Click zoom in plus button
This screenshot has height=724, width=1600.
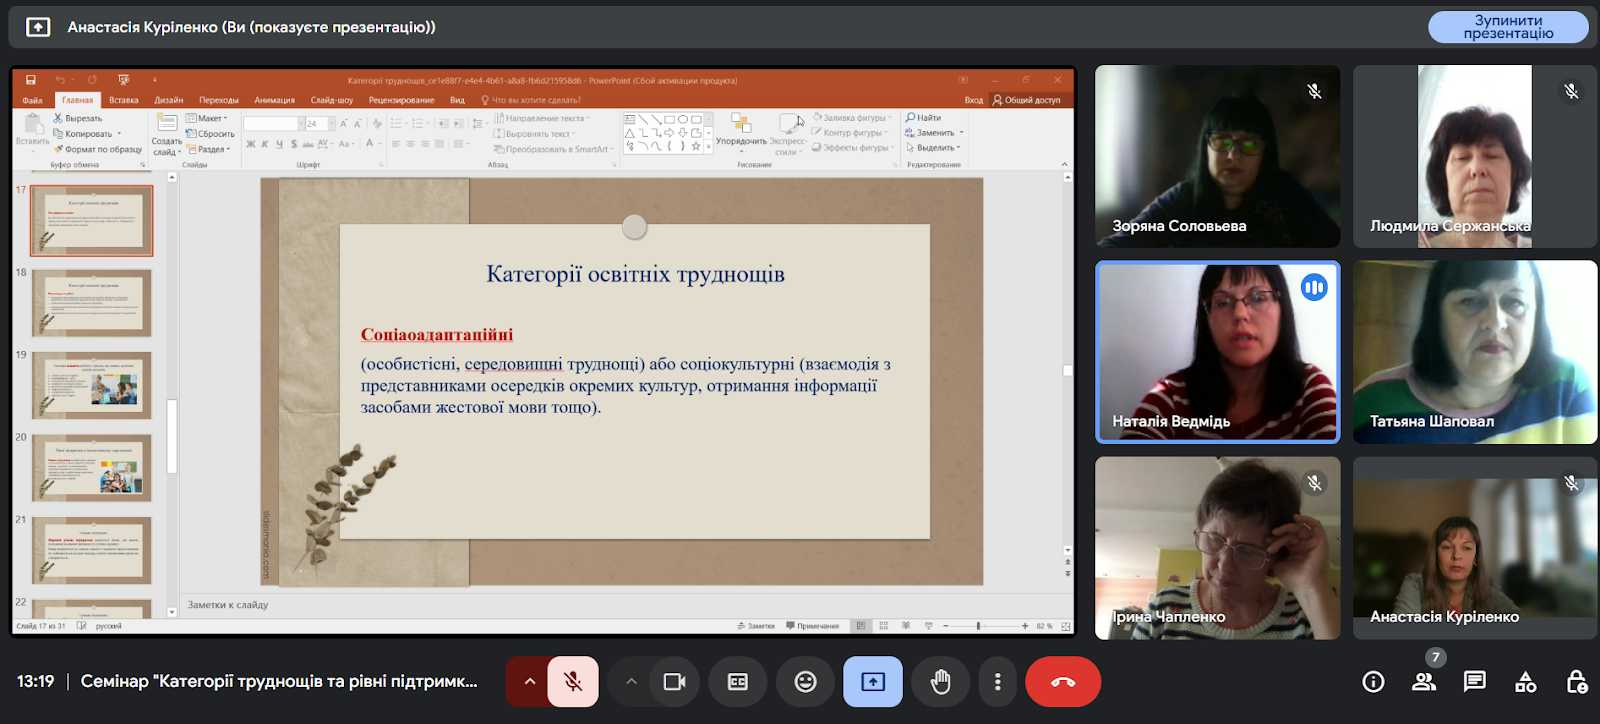tap(1025, 626)
